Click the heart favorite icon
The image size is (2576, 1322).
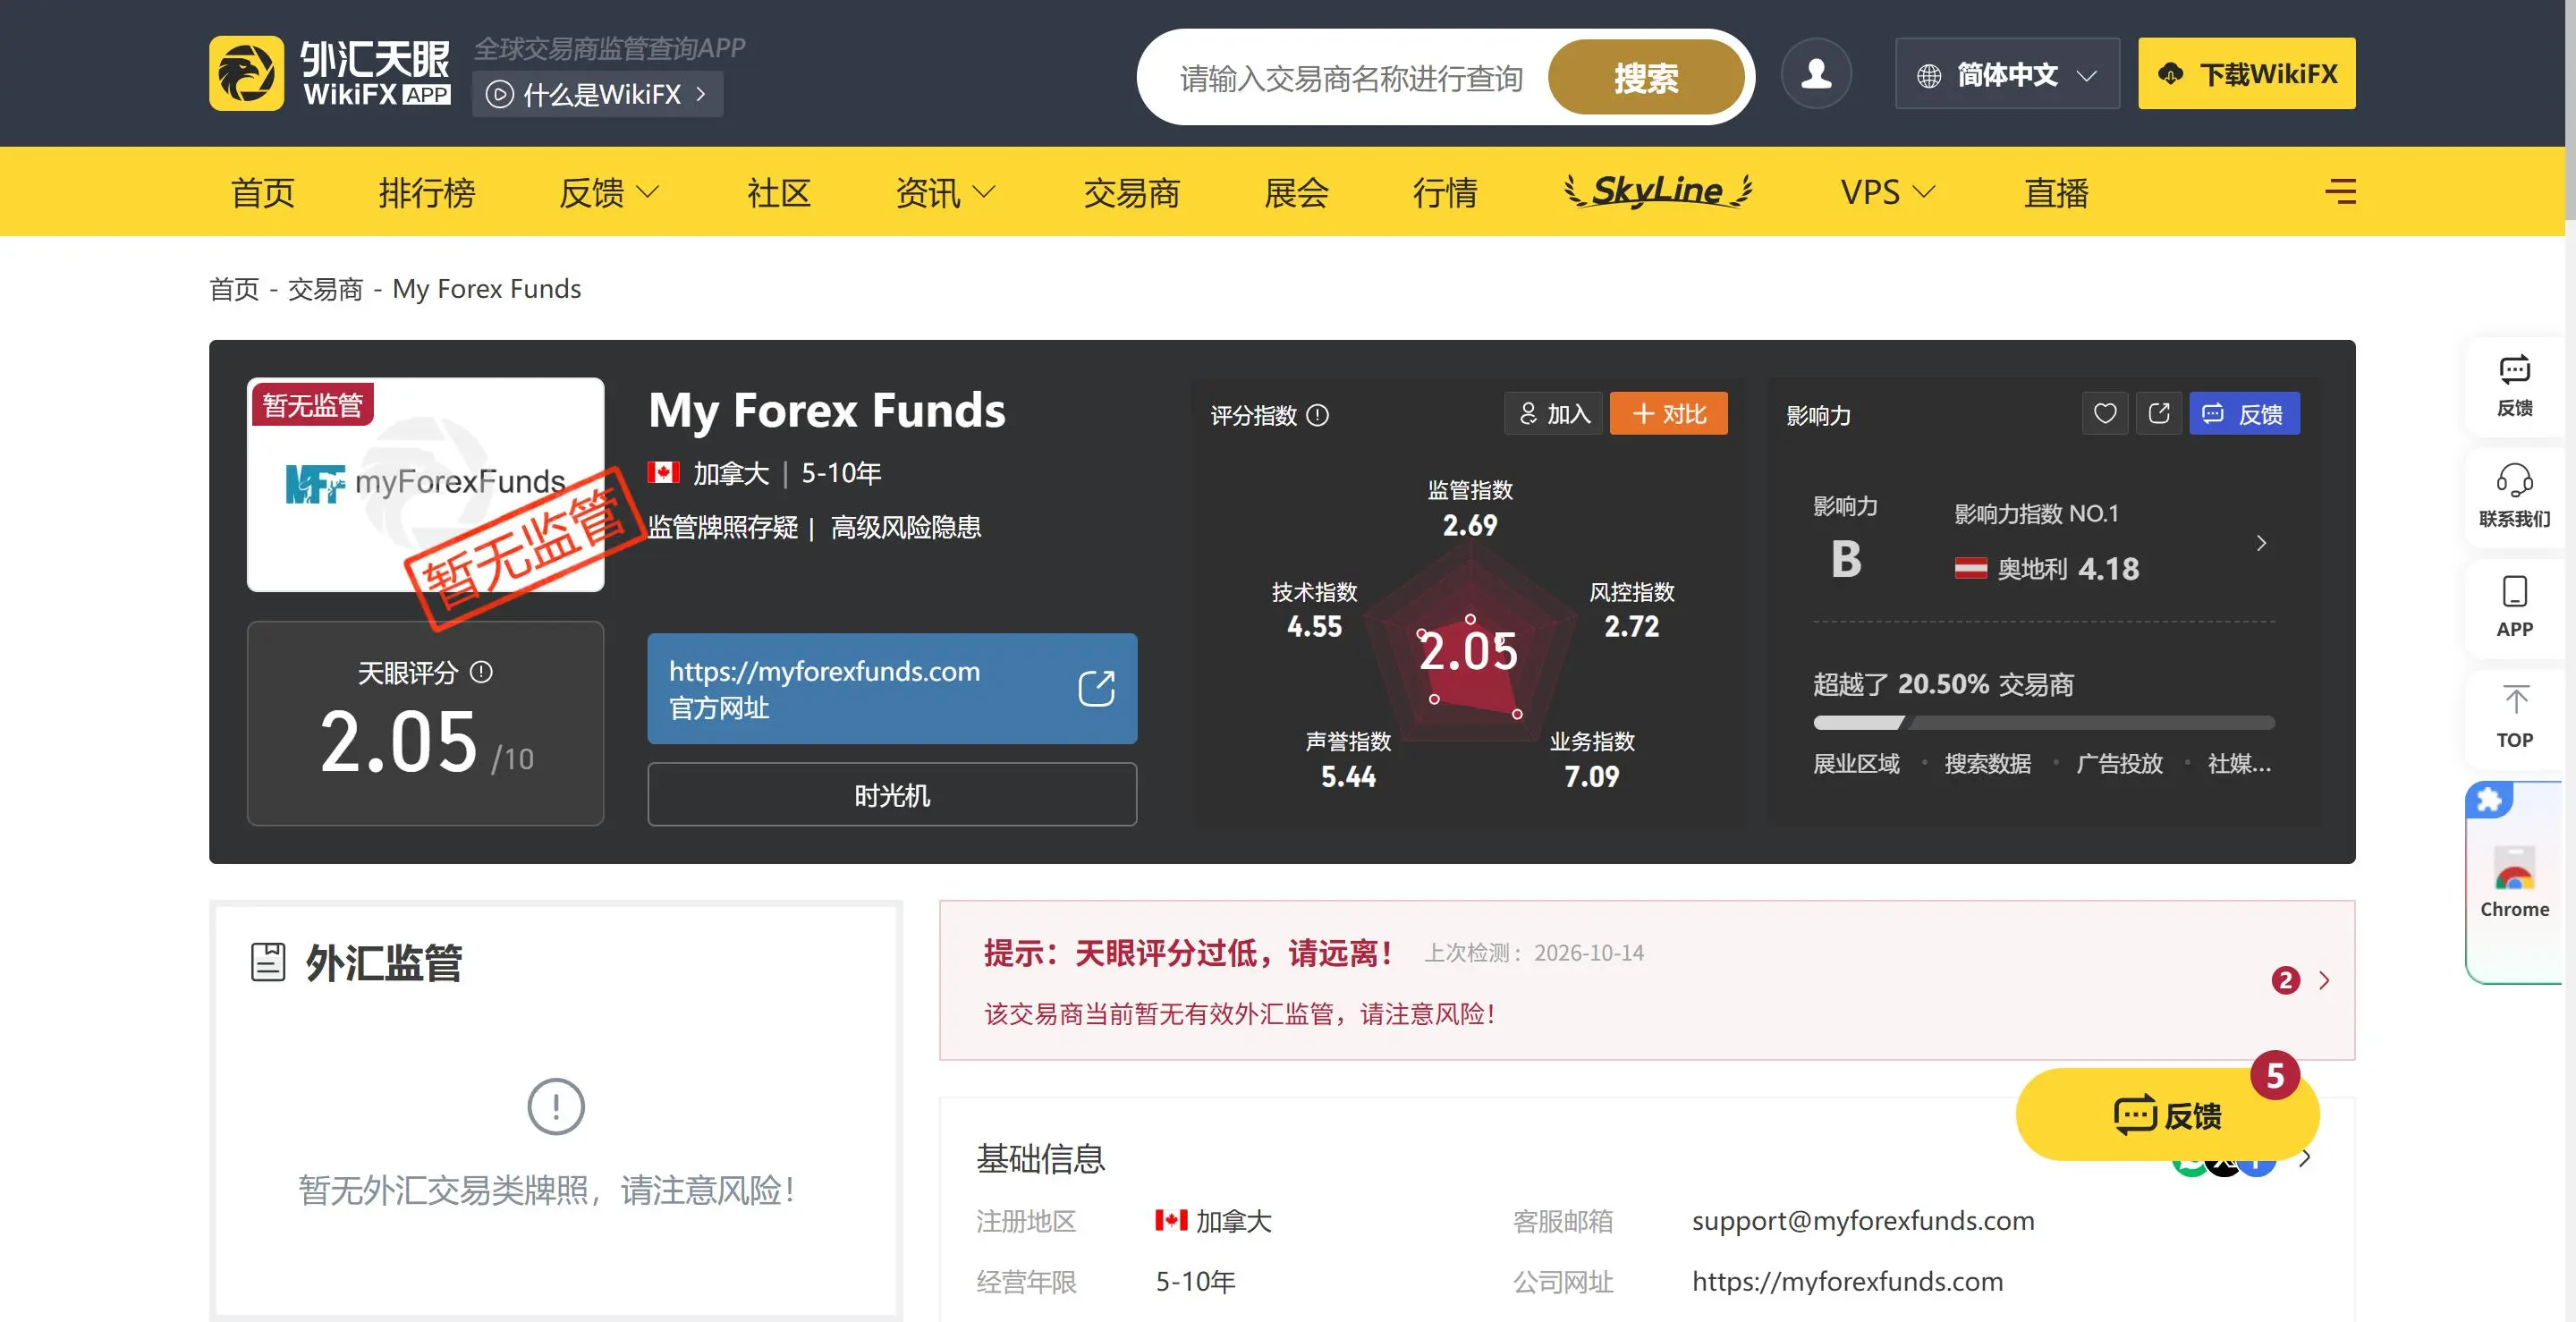(2105, 414)
